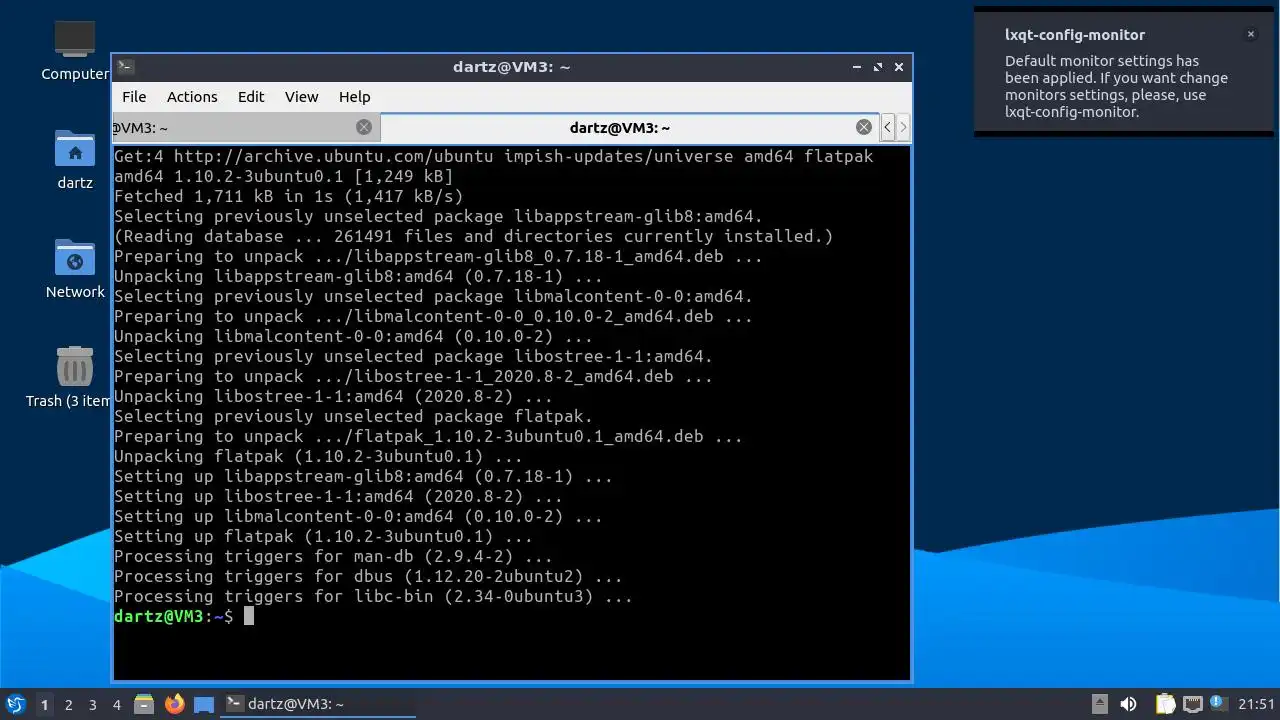The width and height of the screenshot is (1280, 720).
Task: Open the clipboard manager tray icon
Action: coord(1166,704)
